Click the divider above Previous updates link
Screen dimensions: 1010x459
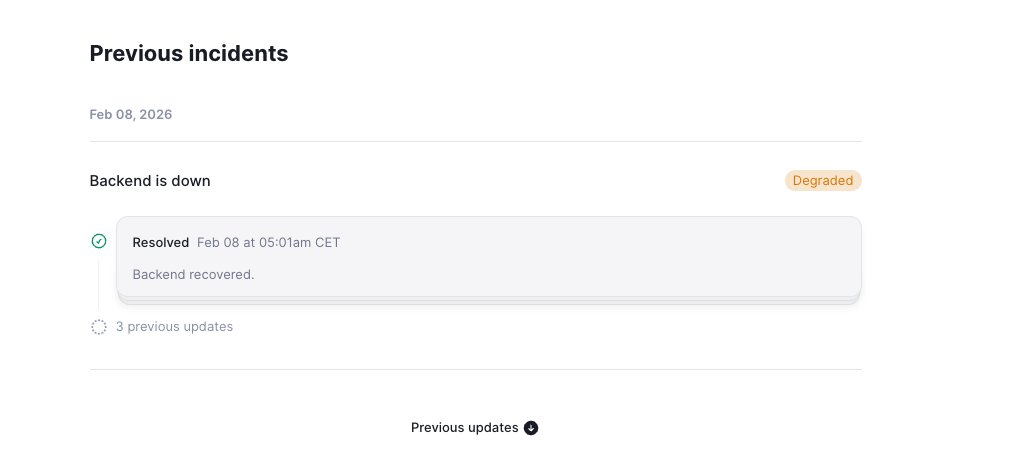tap(475, 370)
